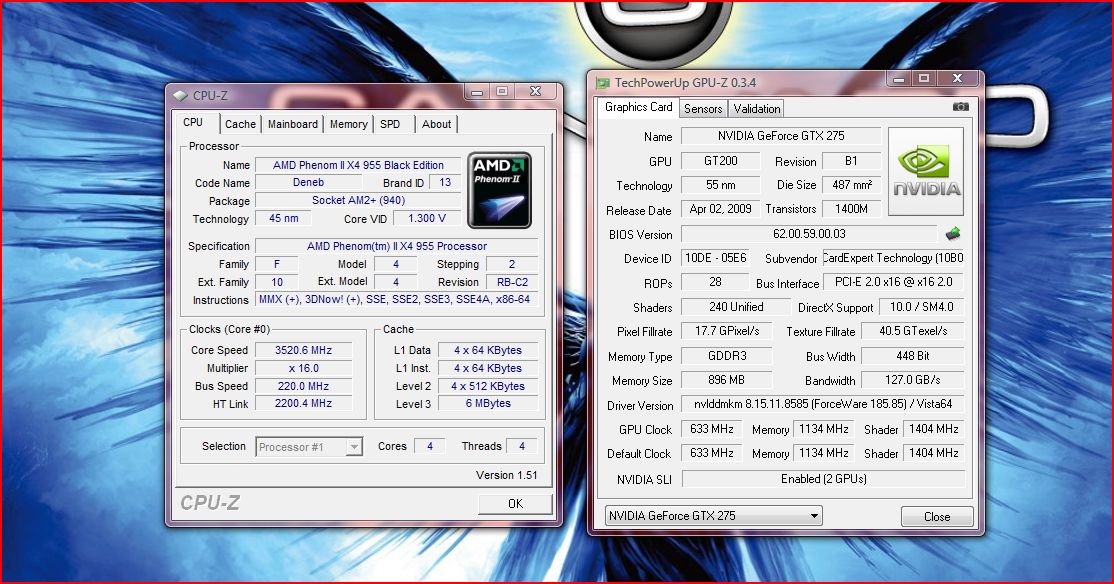The height and width of the screenshot is (584, 1114).
Task: Click the Core Speed 3520.6 MHz value
Action: pyautogui.click(x=303, y=350)
